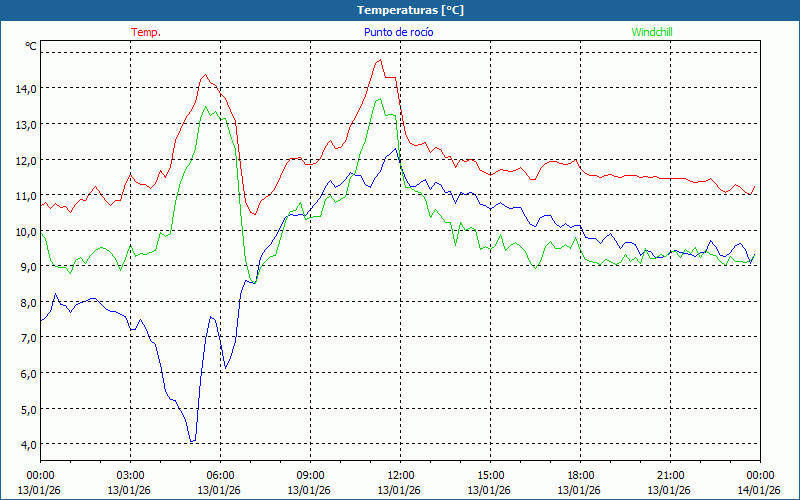Screen dimensions: 800x500
Task: Select the 06:00 time axis label
Action: coord(220,475)
